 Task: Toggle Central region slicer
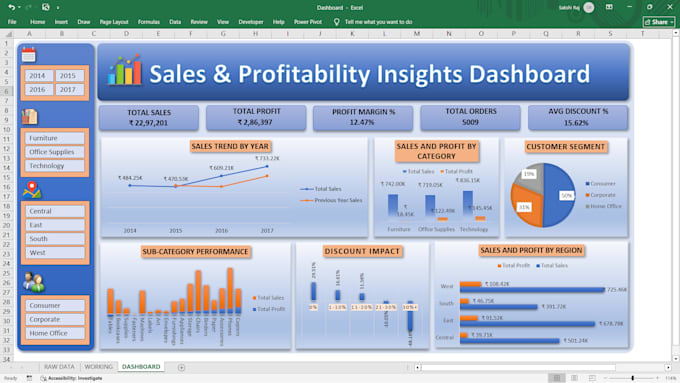[55, 211]
